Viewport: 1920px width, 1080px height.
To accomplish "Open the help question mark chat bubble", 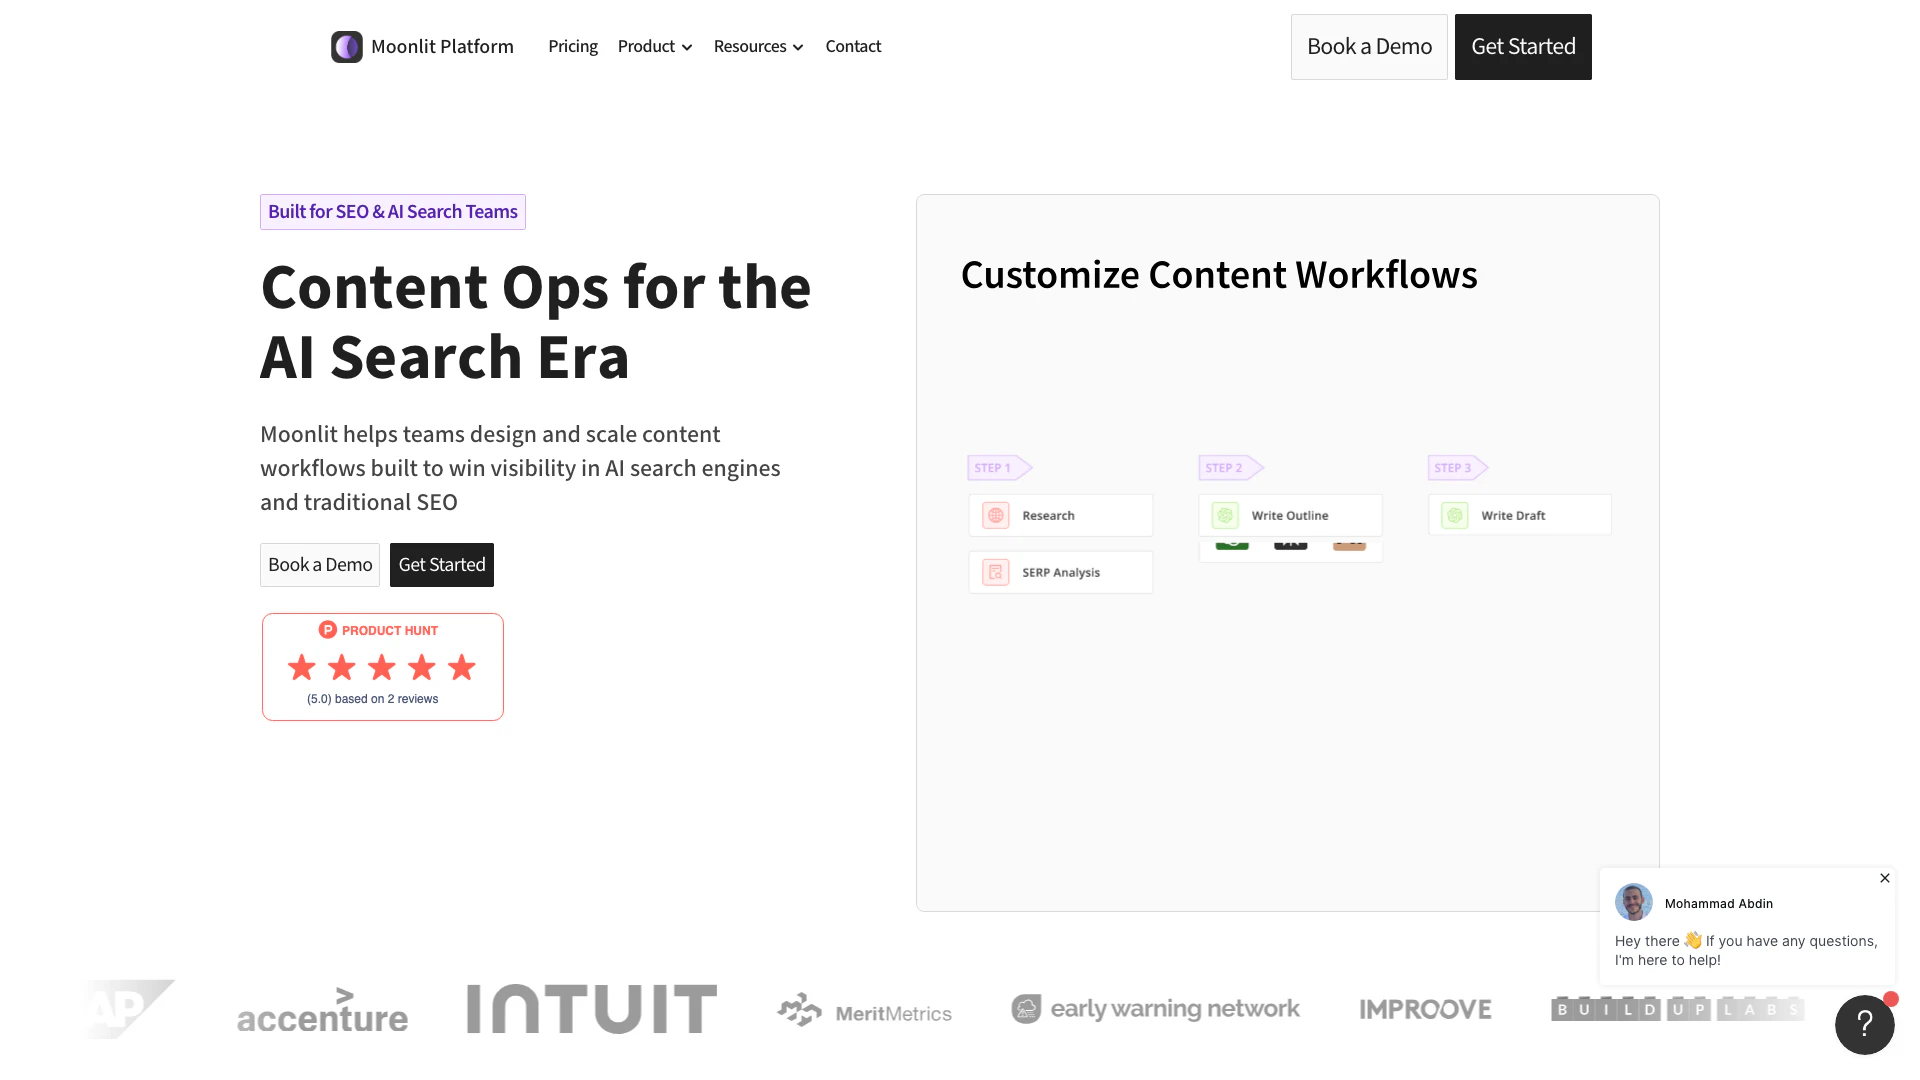I will (x=1864, y=1025).
